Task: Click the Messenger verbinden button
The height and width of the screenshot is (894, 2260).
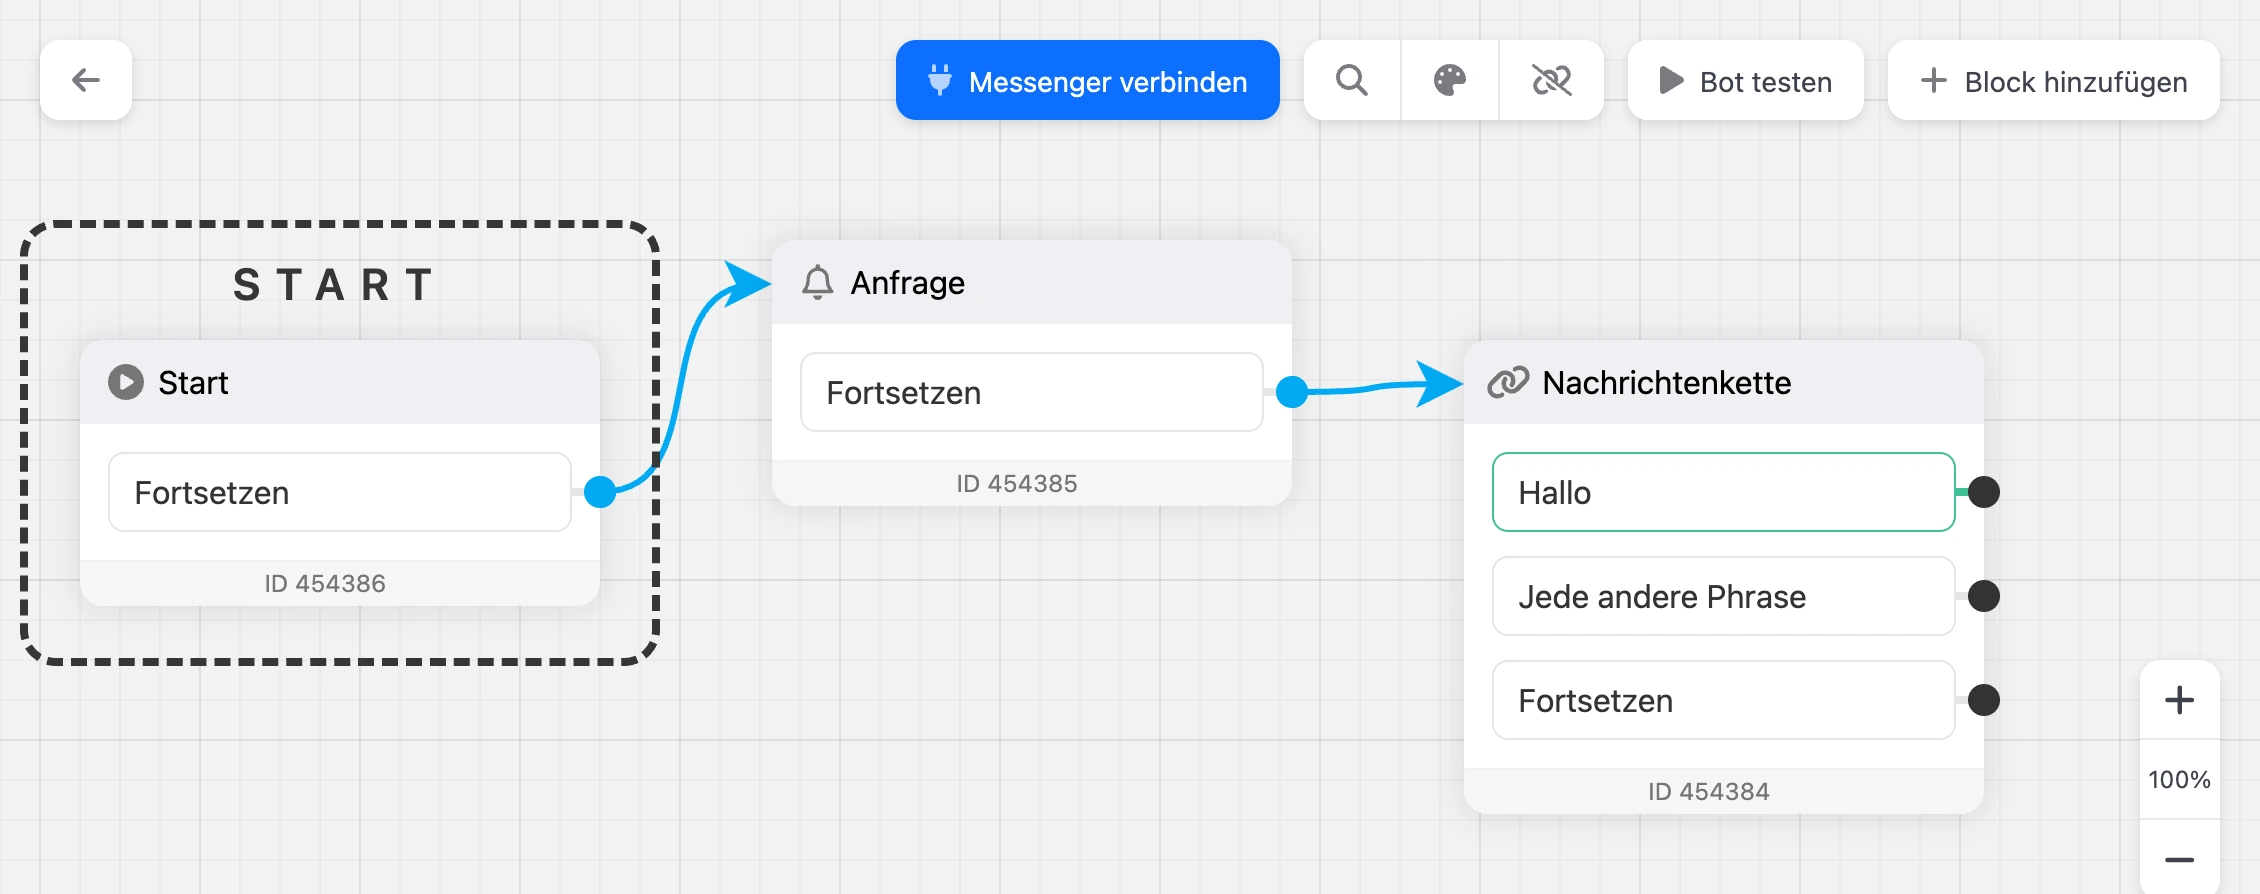Action: tap(1087, 80)
